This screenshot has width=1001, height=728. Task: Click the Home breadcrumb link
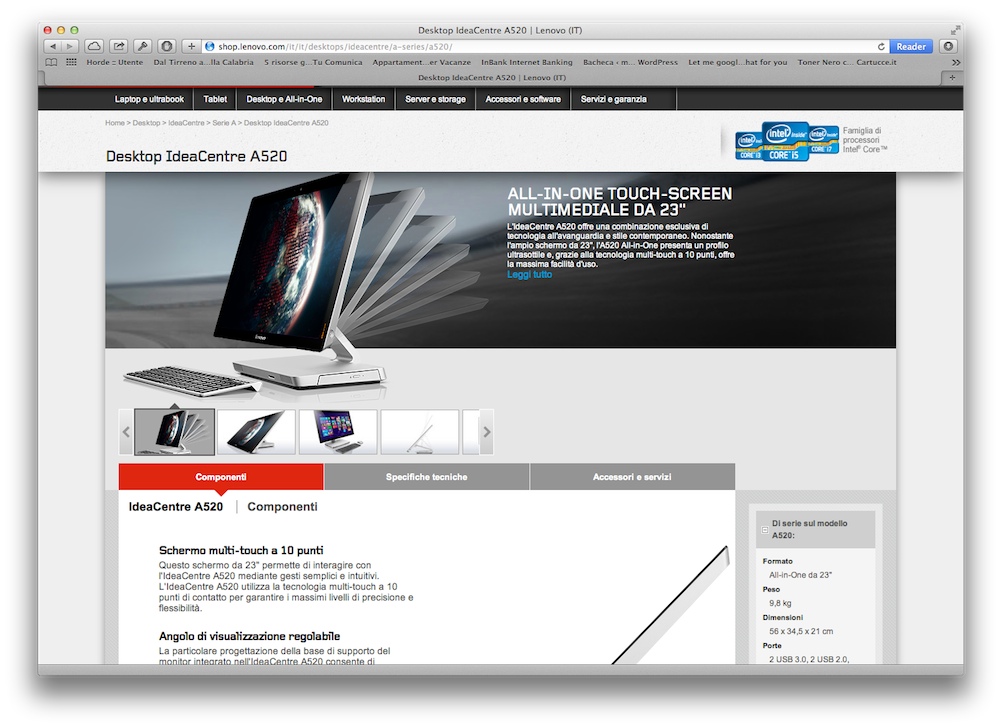pos(115,123)
